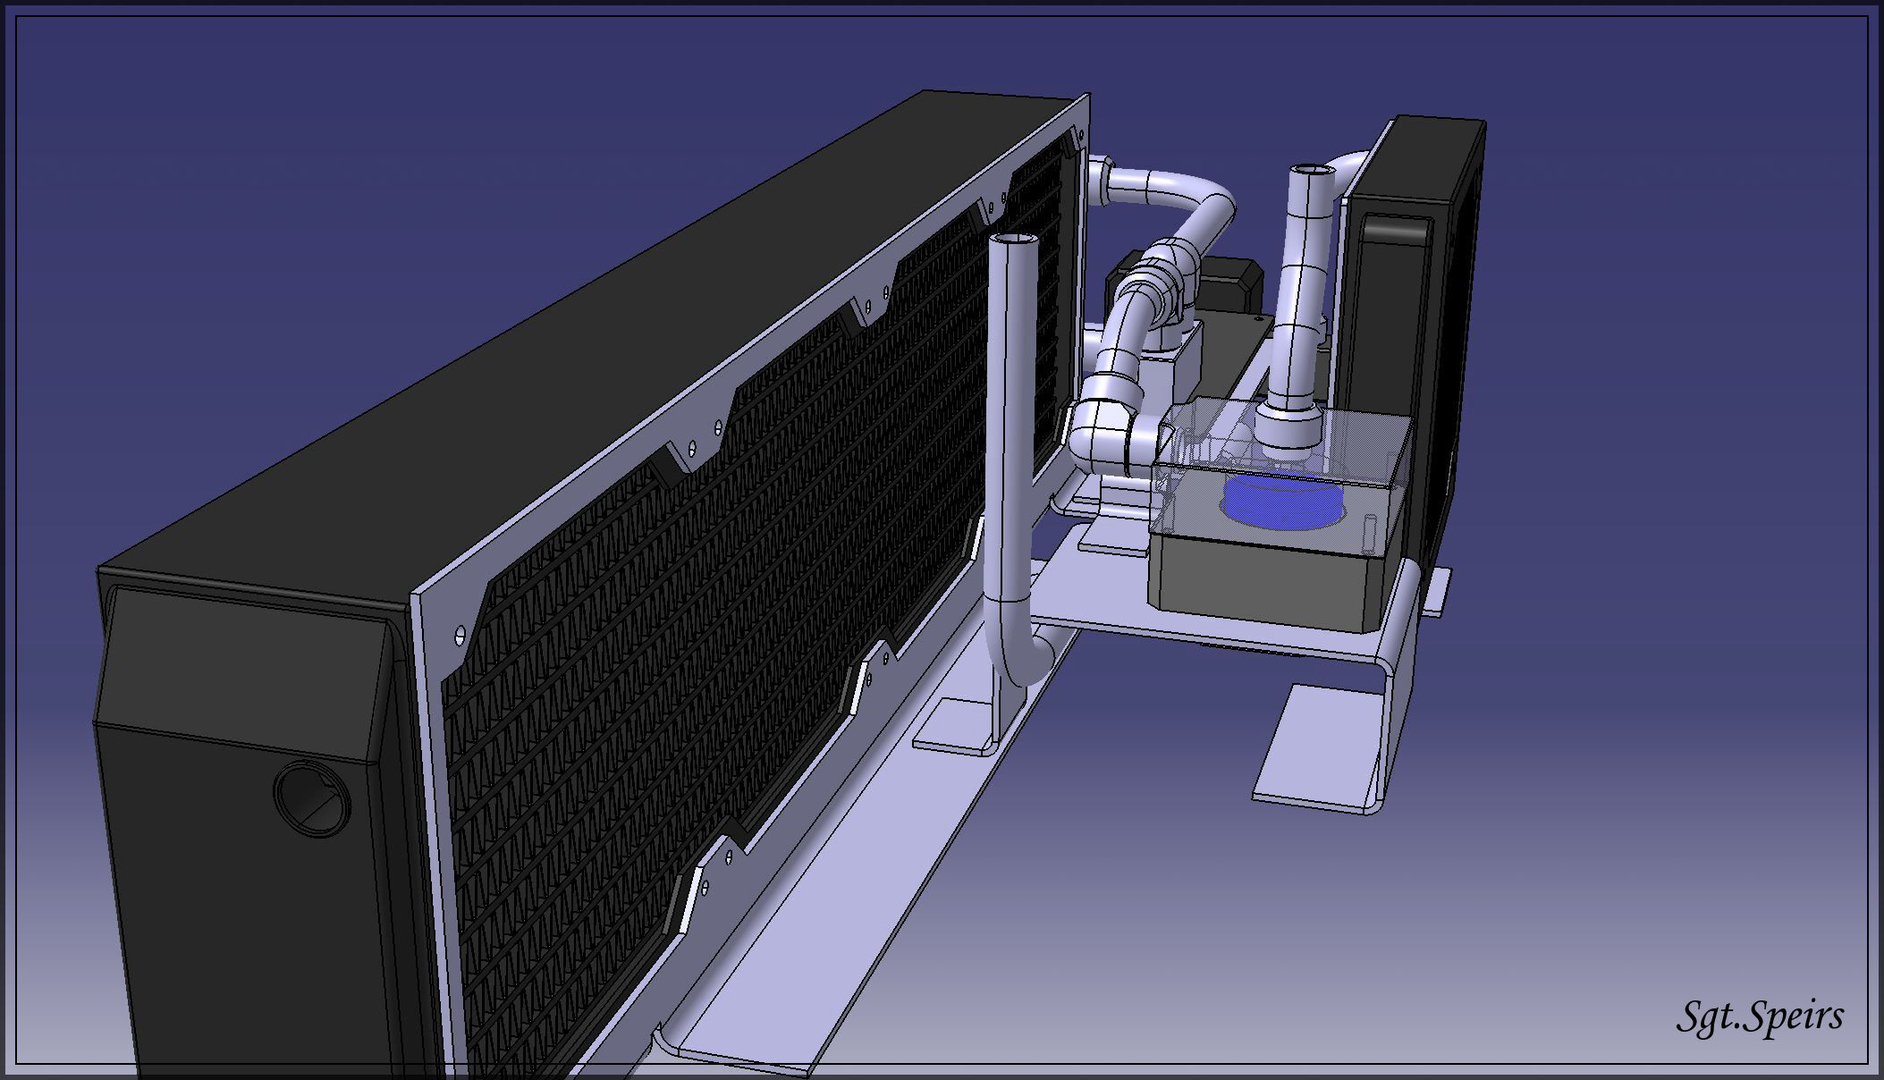Select the screw hole at radiator frame's lower-left corner
The image size is (1884, 1080).
point(460,634)
